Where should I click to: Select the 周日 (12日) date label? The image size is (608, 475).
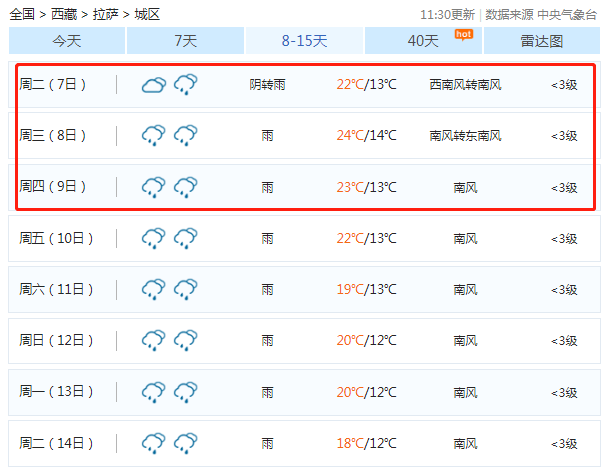point(56,340)
